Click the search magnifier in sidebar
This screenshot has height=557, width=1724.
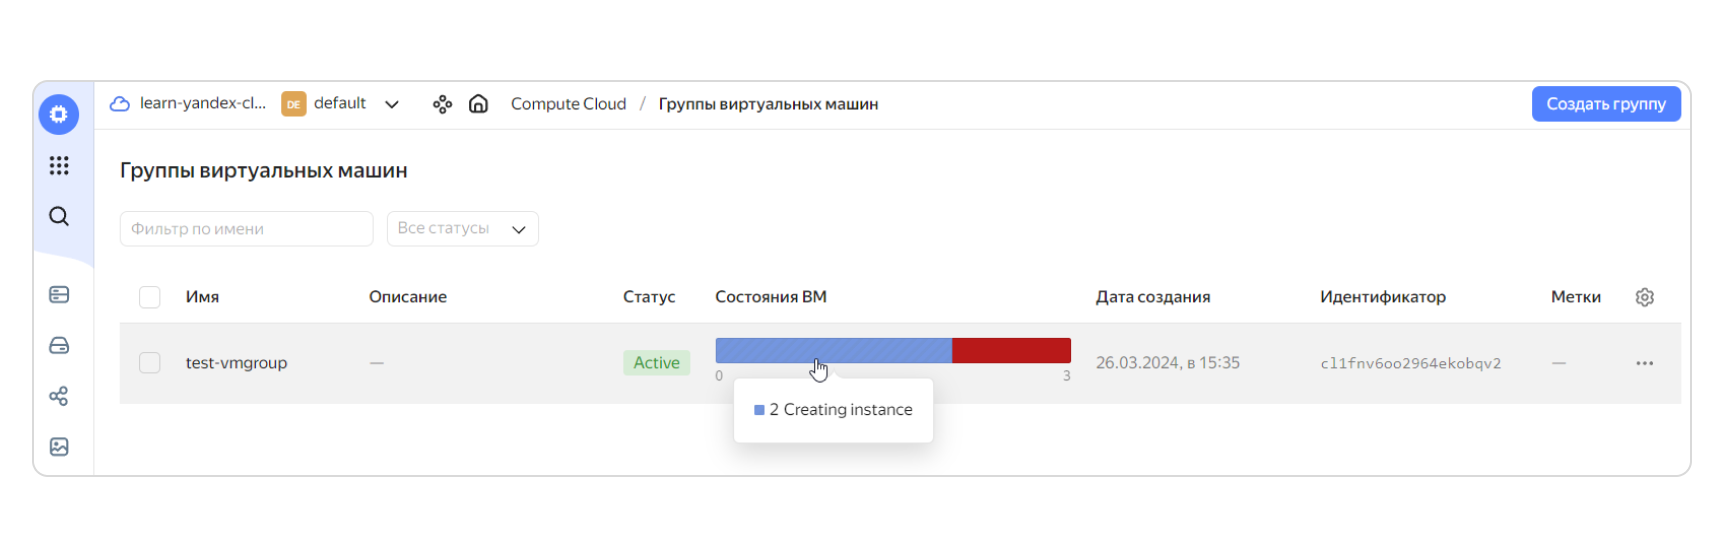point(59,216)
